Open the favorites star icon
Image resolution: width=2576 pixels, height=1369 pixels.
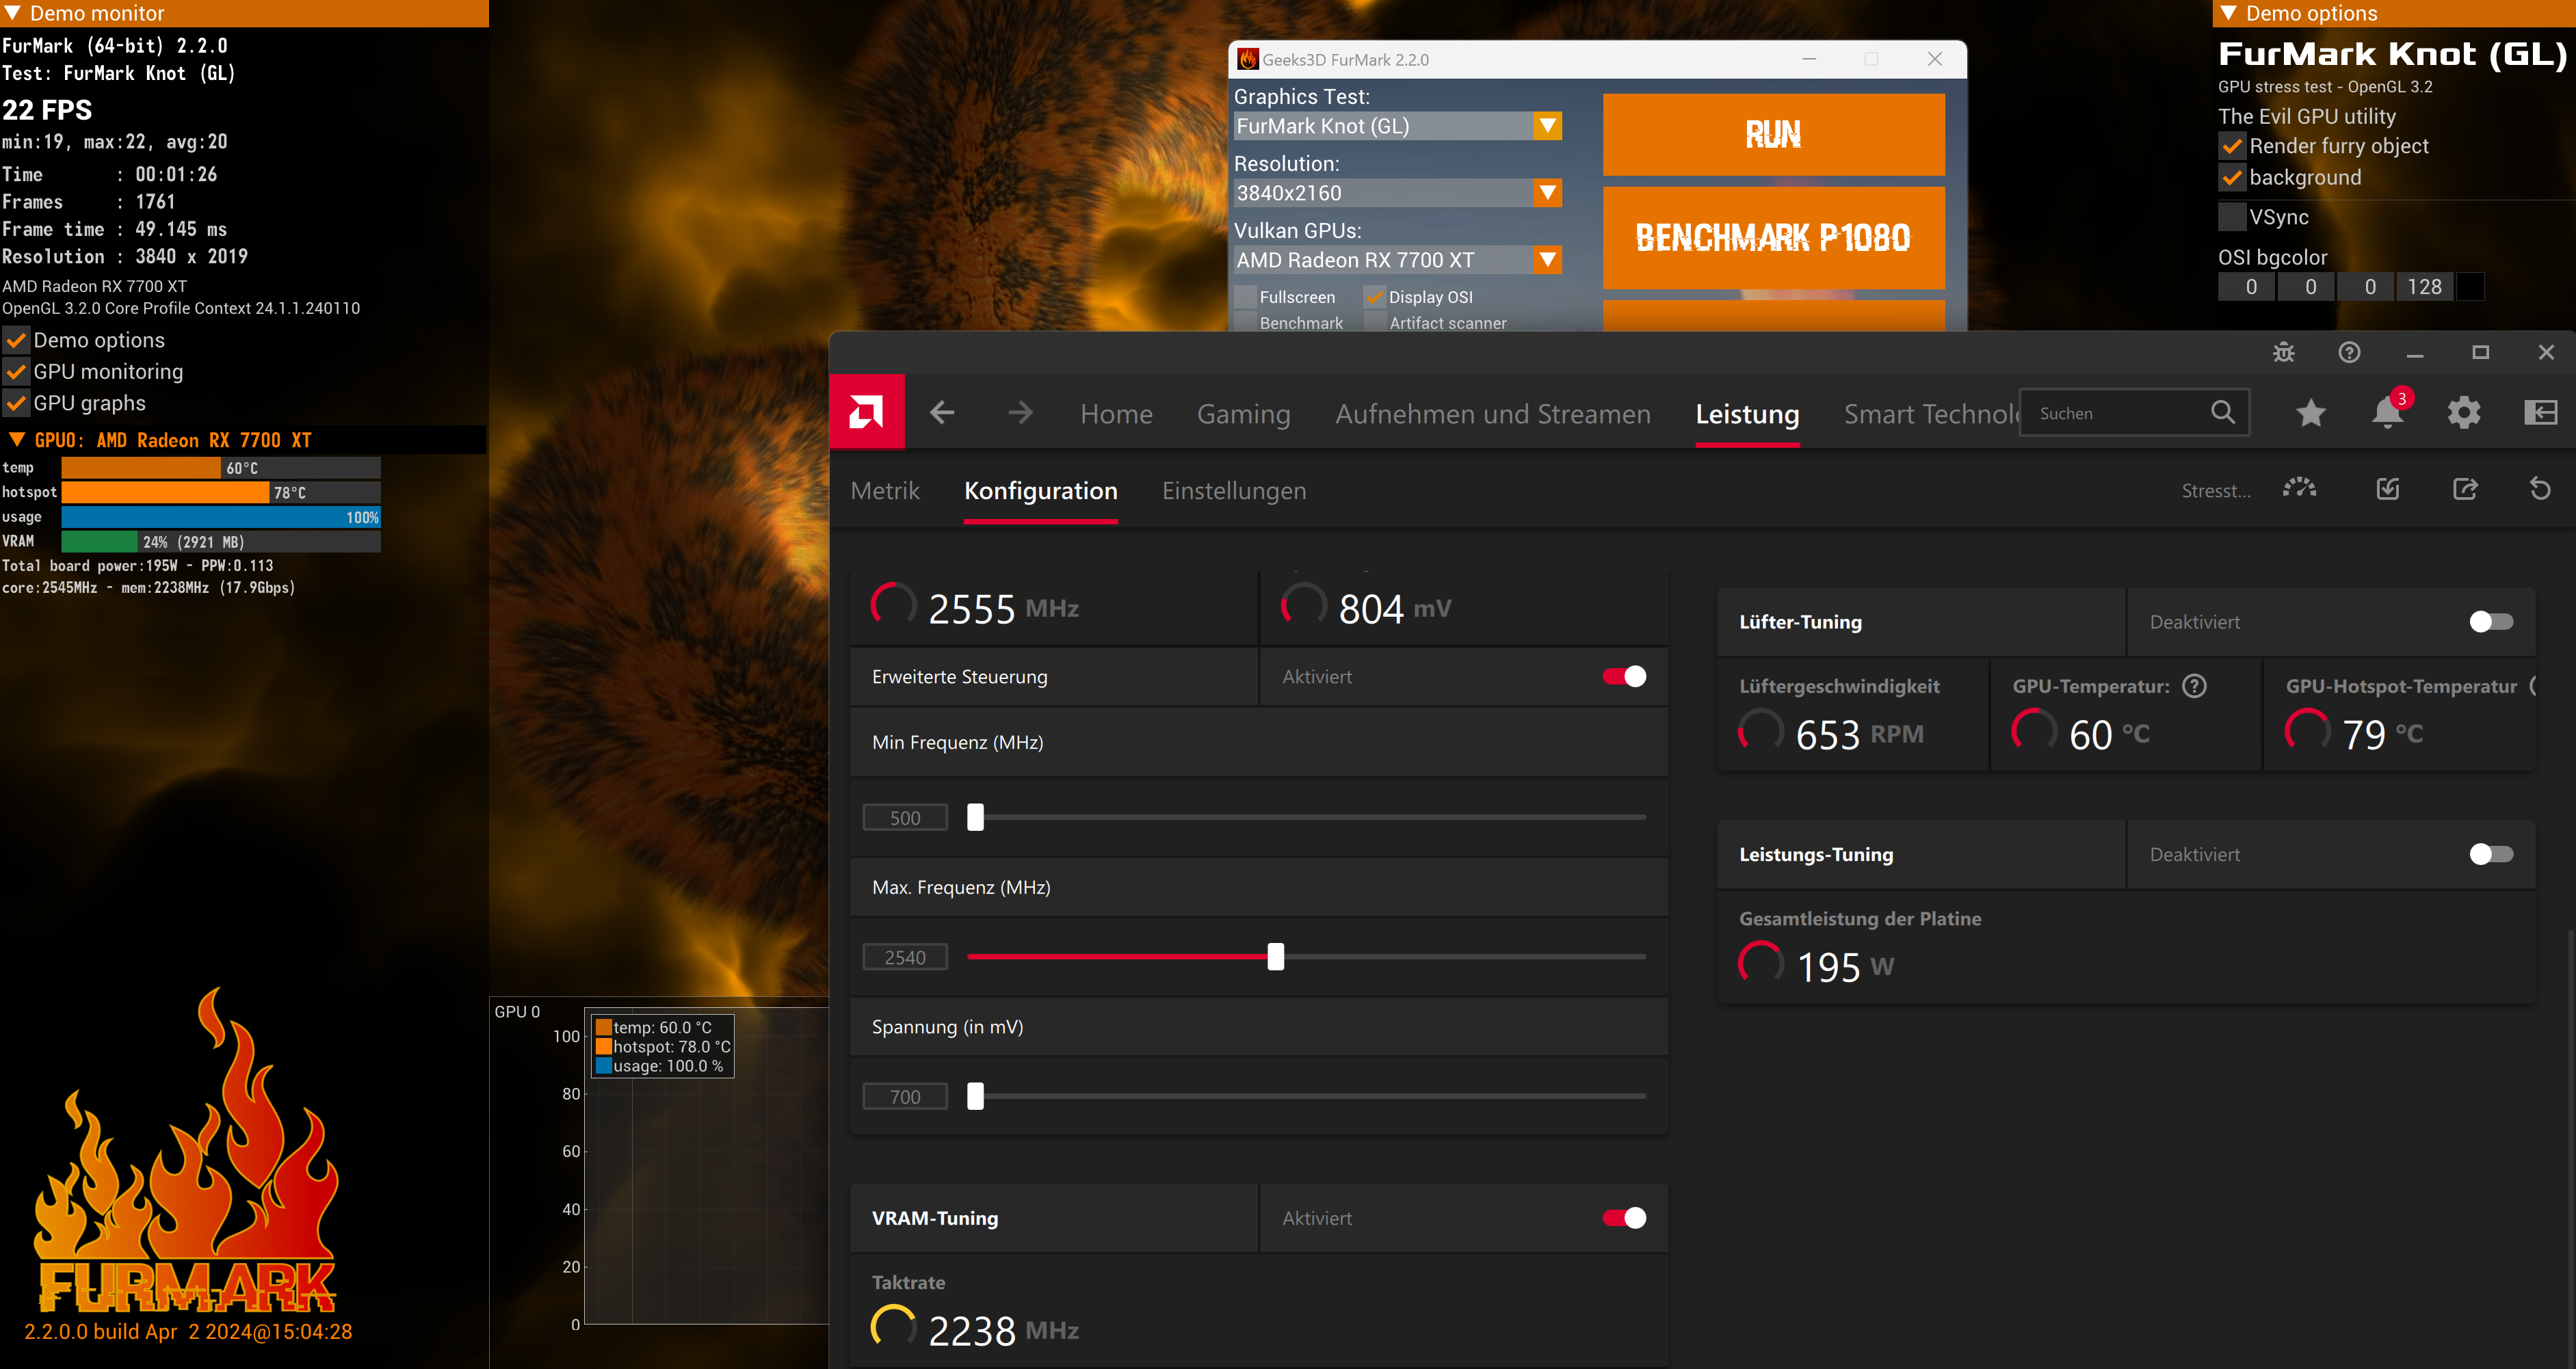click(2310, 412)
